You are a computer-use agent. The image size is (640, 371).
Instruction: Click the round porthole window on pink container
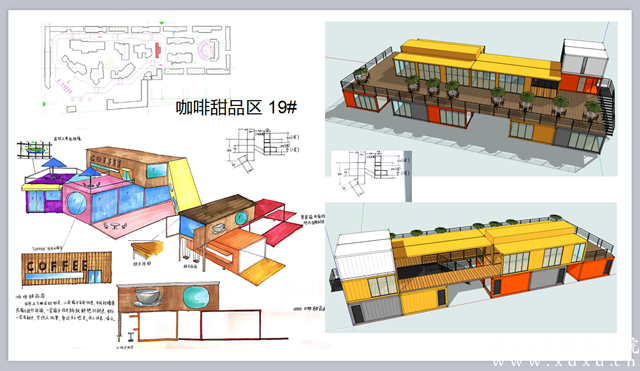coord(77,203)
